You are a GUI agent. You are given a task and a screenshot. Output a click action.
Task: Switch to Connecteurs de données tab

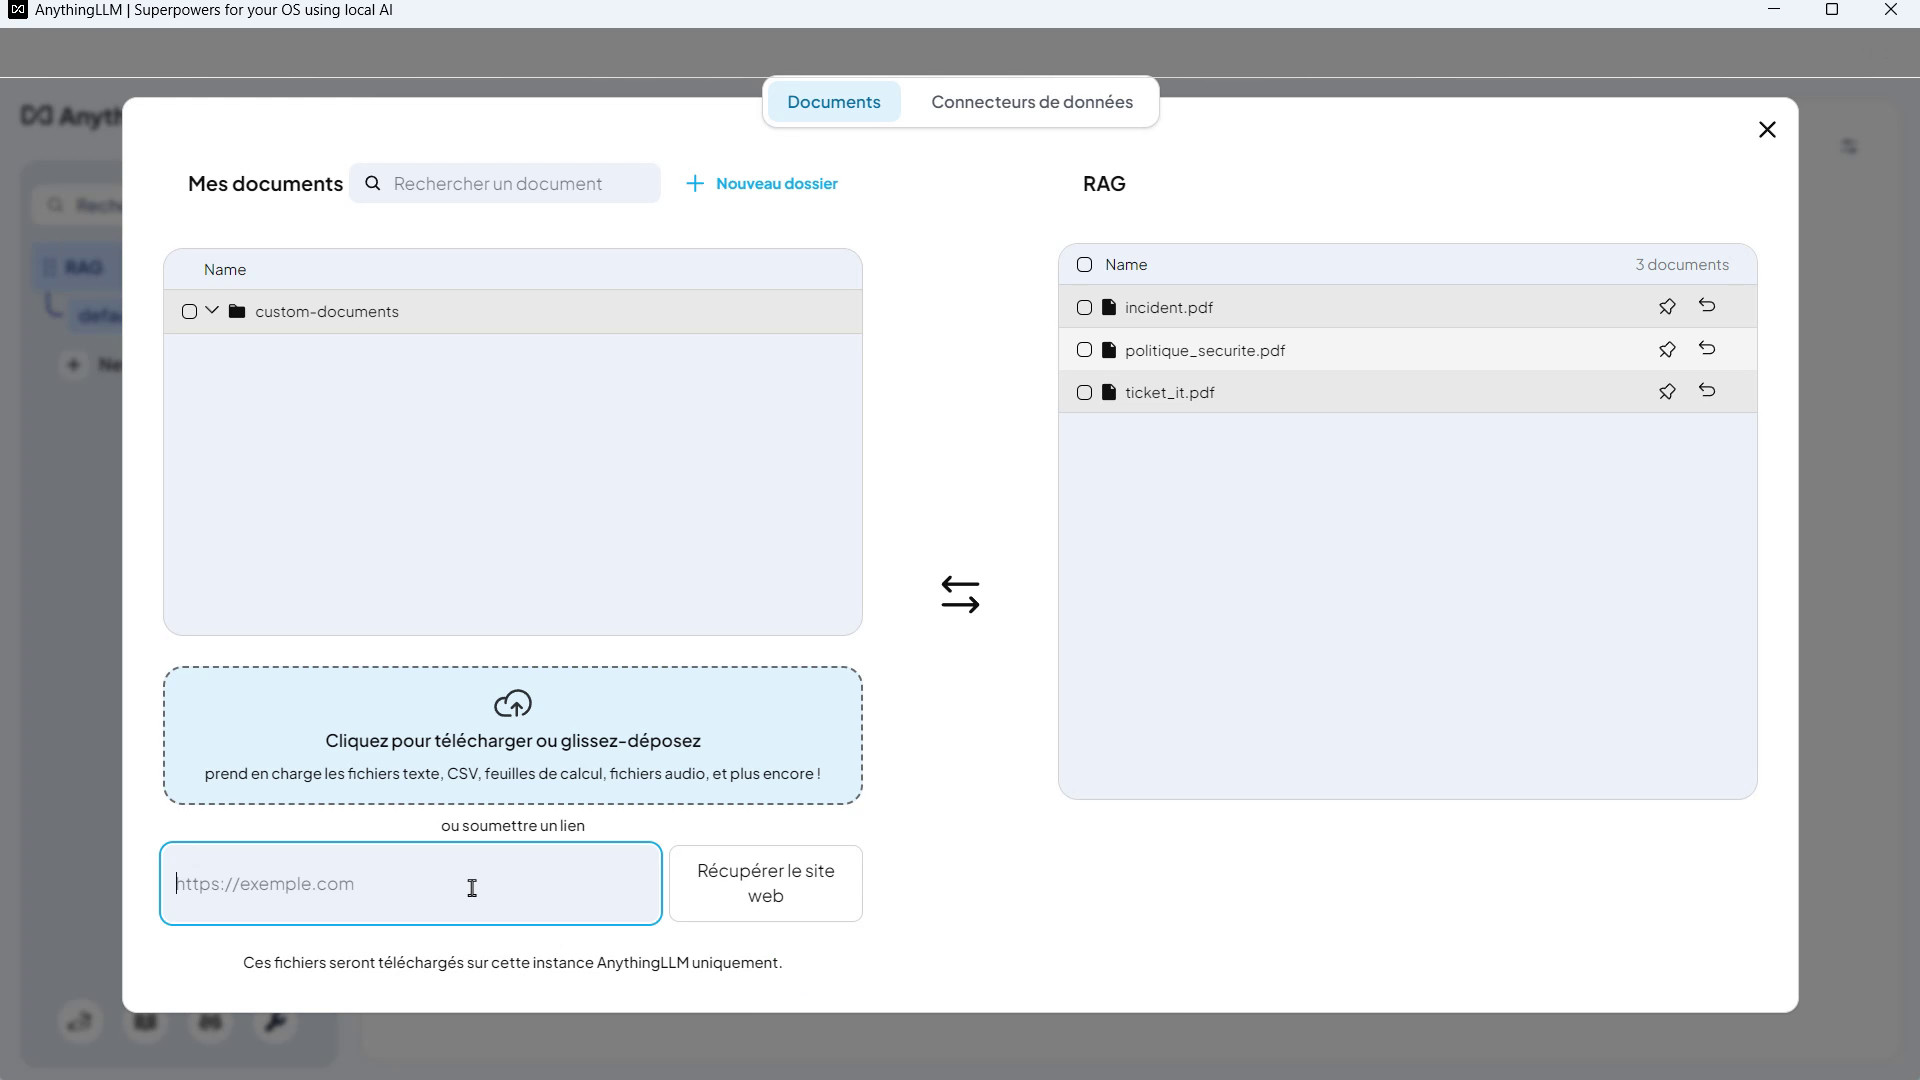pos(1031,102)
